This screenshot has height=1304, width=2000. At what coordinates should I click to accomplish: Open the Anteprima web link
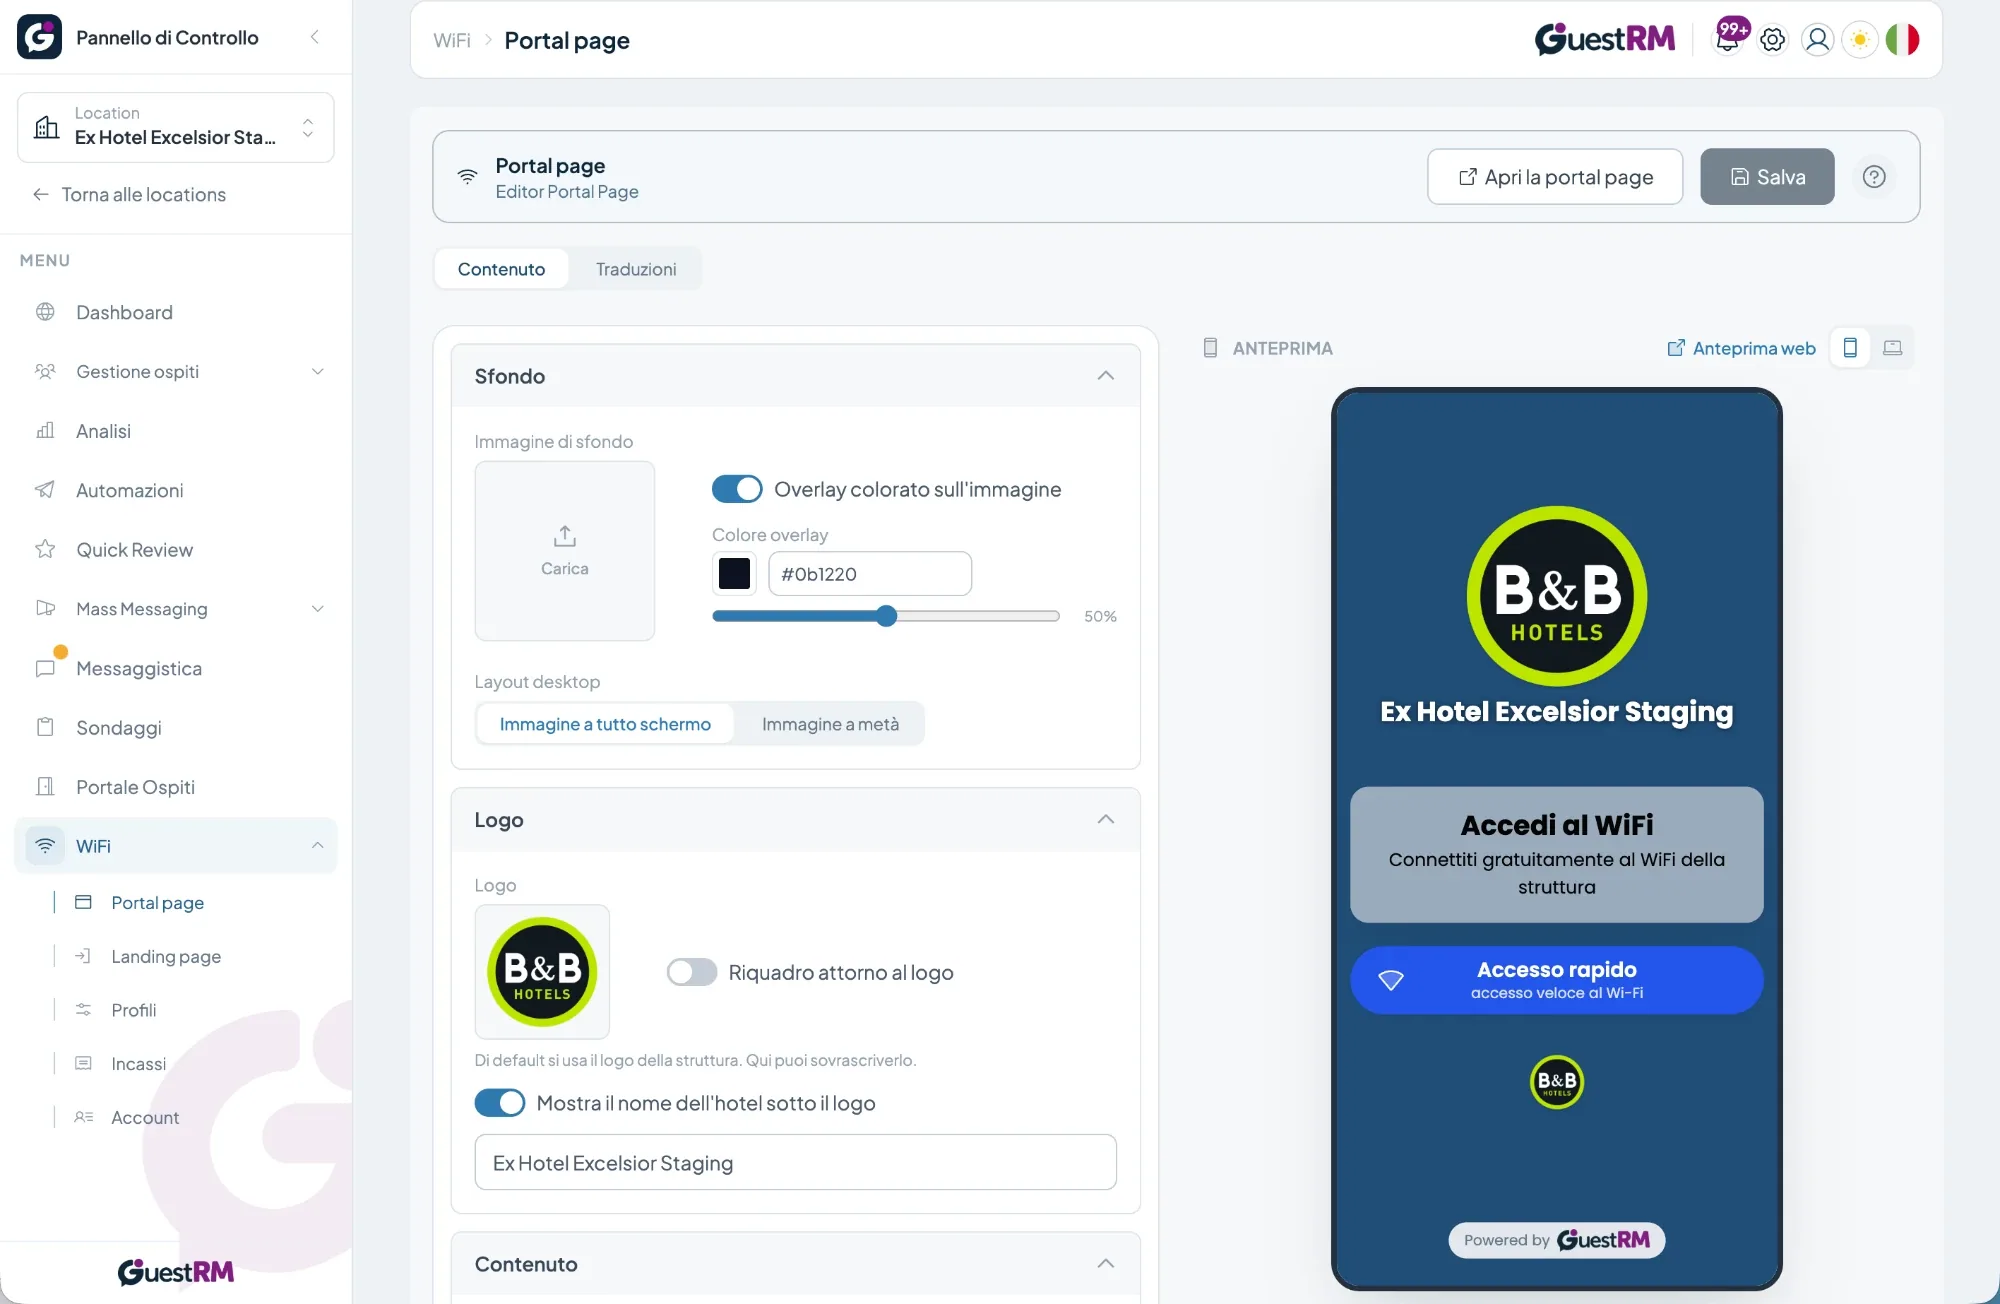pos(1741,348)
